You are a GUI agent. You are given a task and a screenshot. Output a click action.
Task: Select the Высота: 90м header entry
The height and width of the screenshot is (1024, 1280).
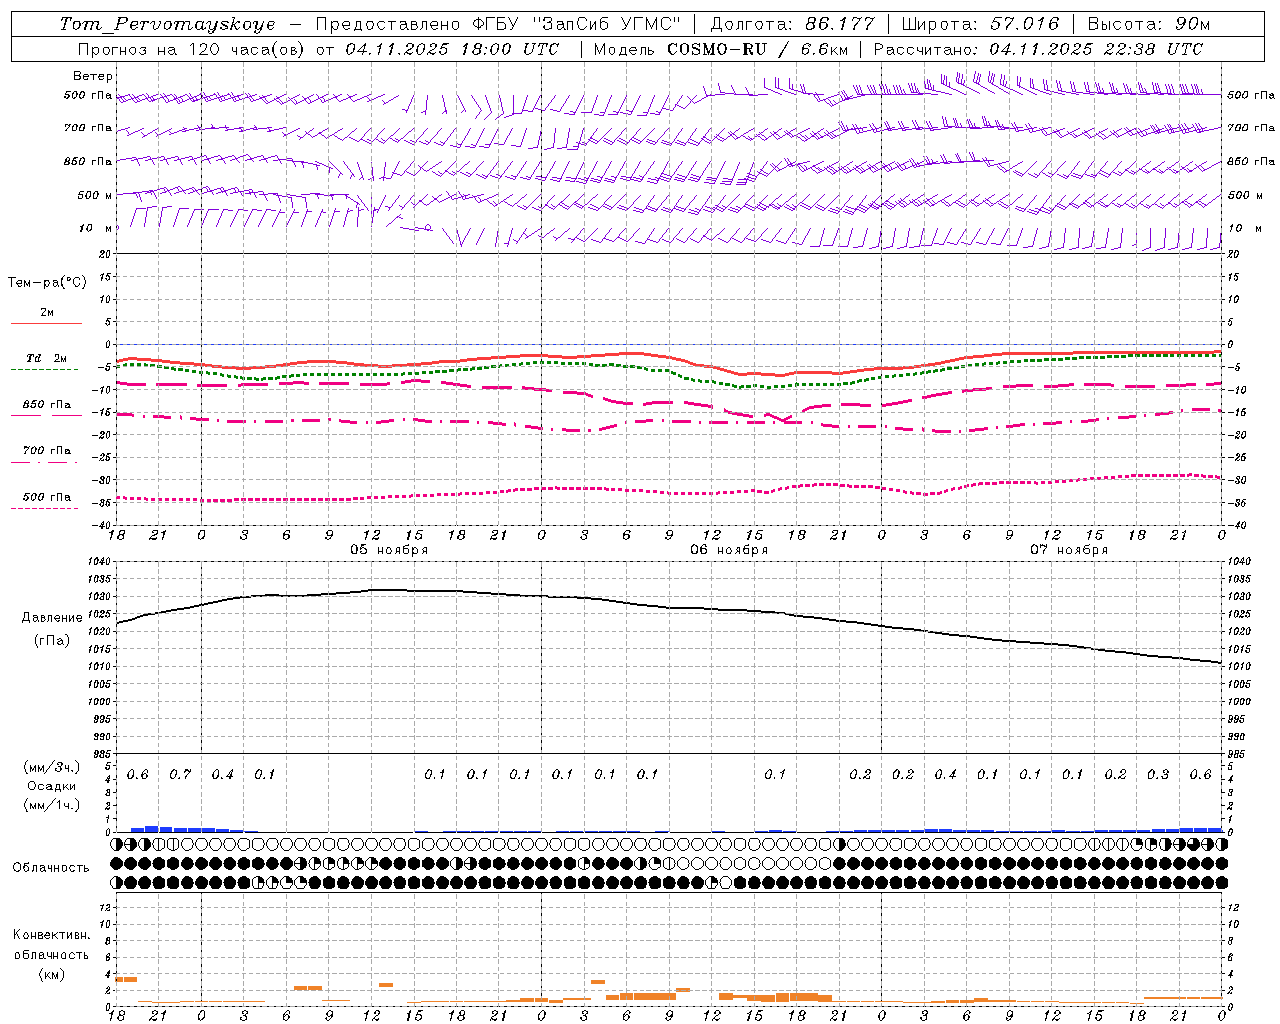[1148, 24]
